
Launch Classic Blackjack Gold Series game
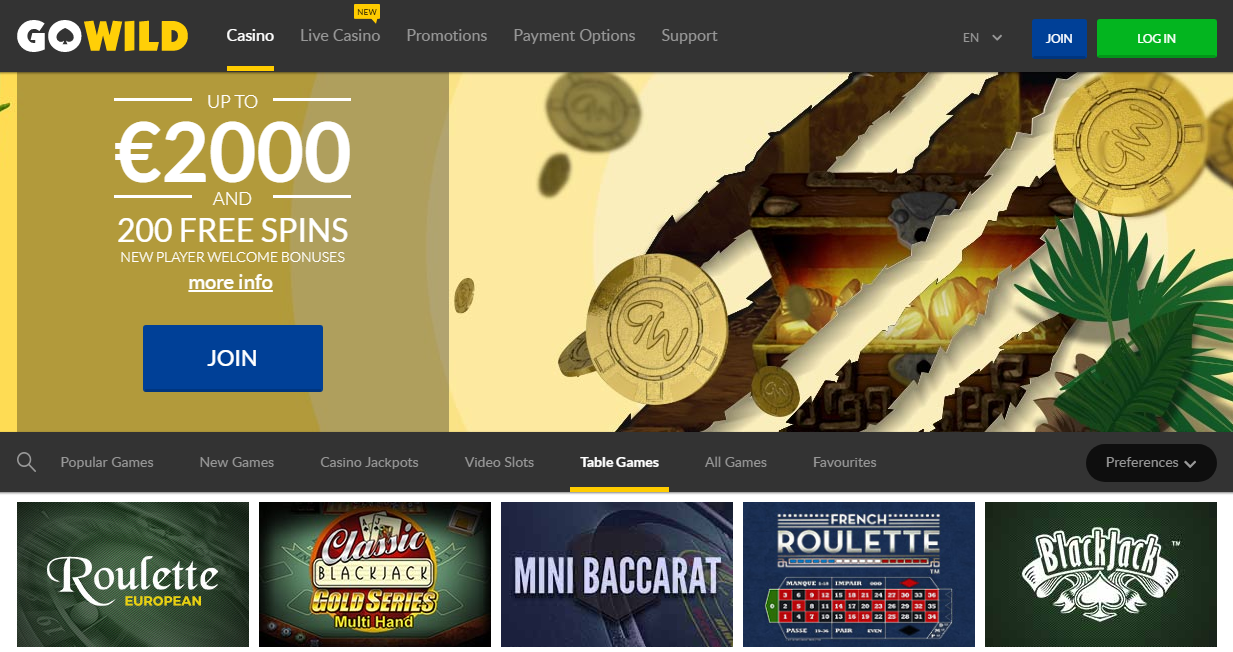point(375,574)
